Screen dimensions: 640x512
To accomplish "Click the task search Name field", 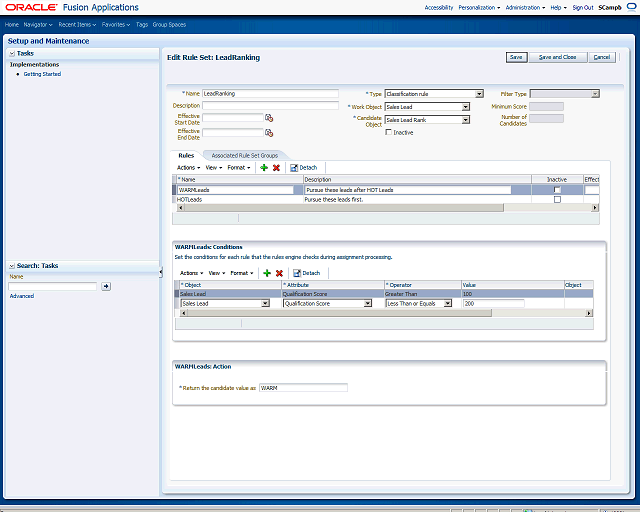I will 53,286.
